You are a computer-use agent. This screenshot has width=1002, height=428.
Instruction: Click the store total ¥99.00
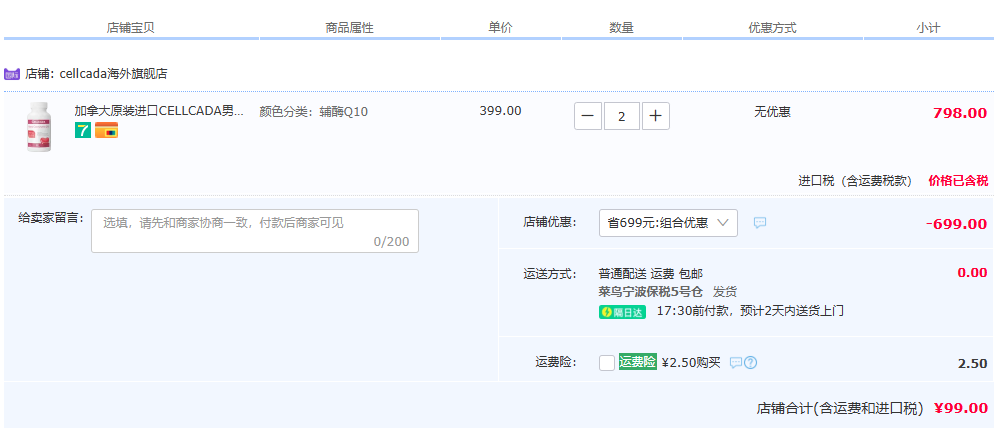(x=961, y=408)
